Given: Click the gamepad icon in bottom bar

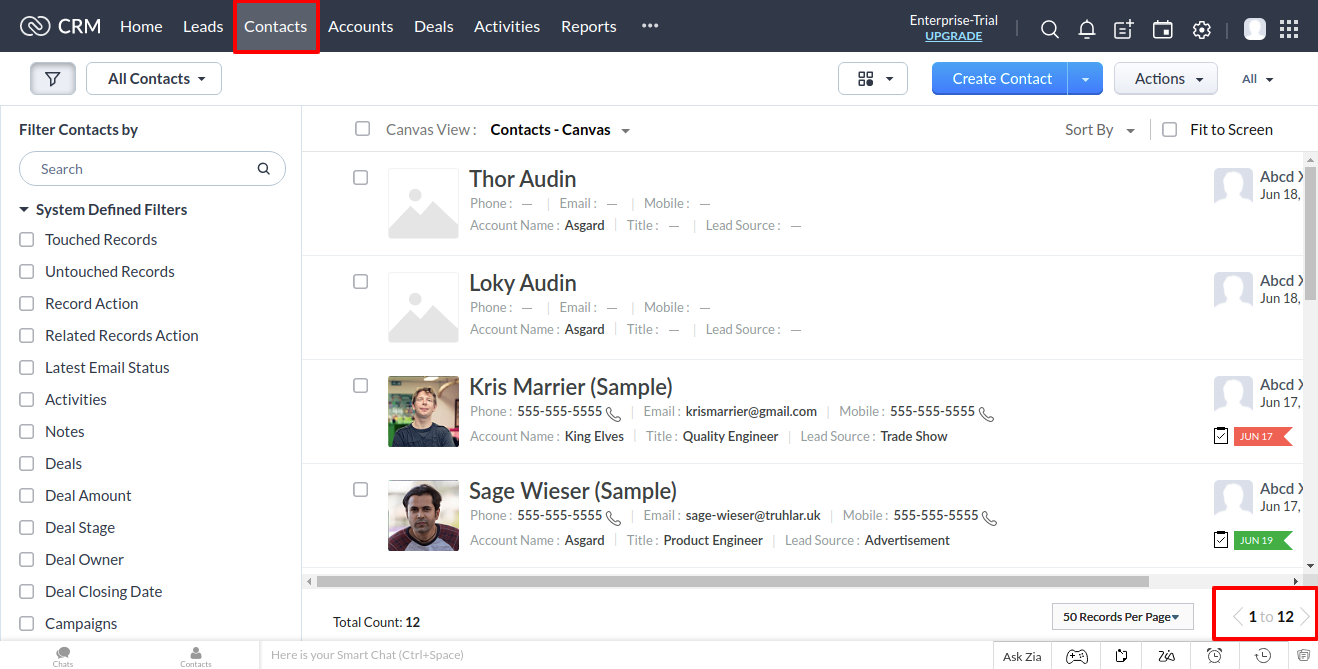Looking at the screenshot, I should coord(1076,656).
